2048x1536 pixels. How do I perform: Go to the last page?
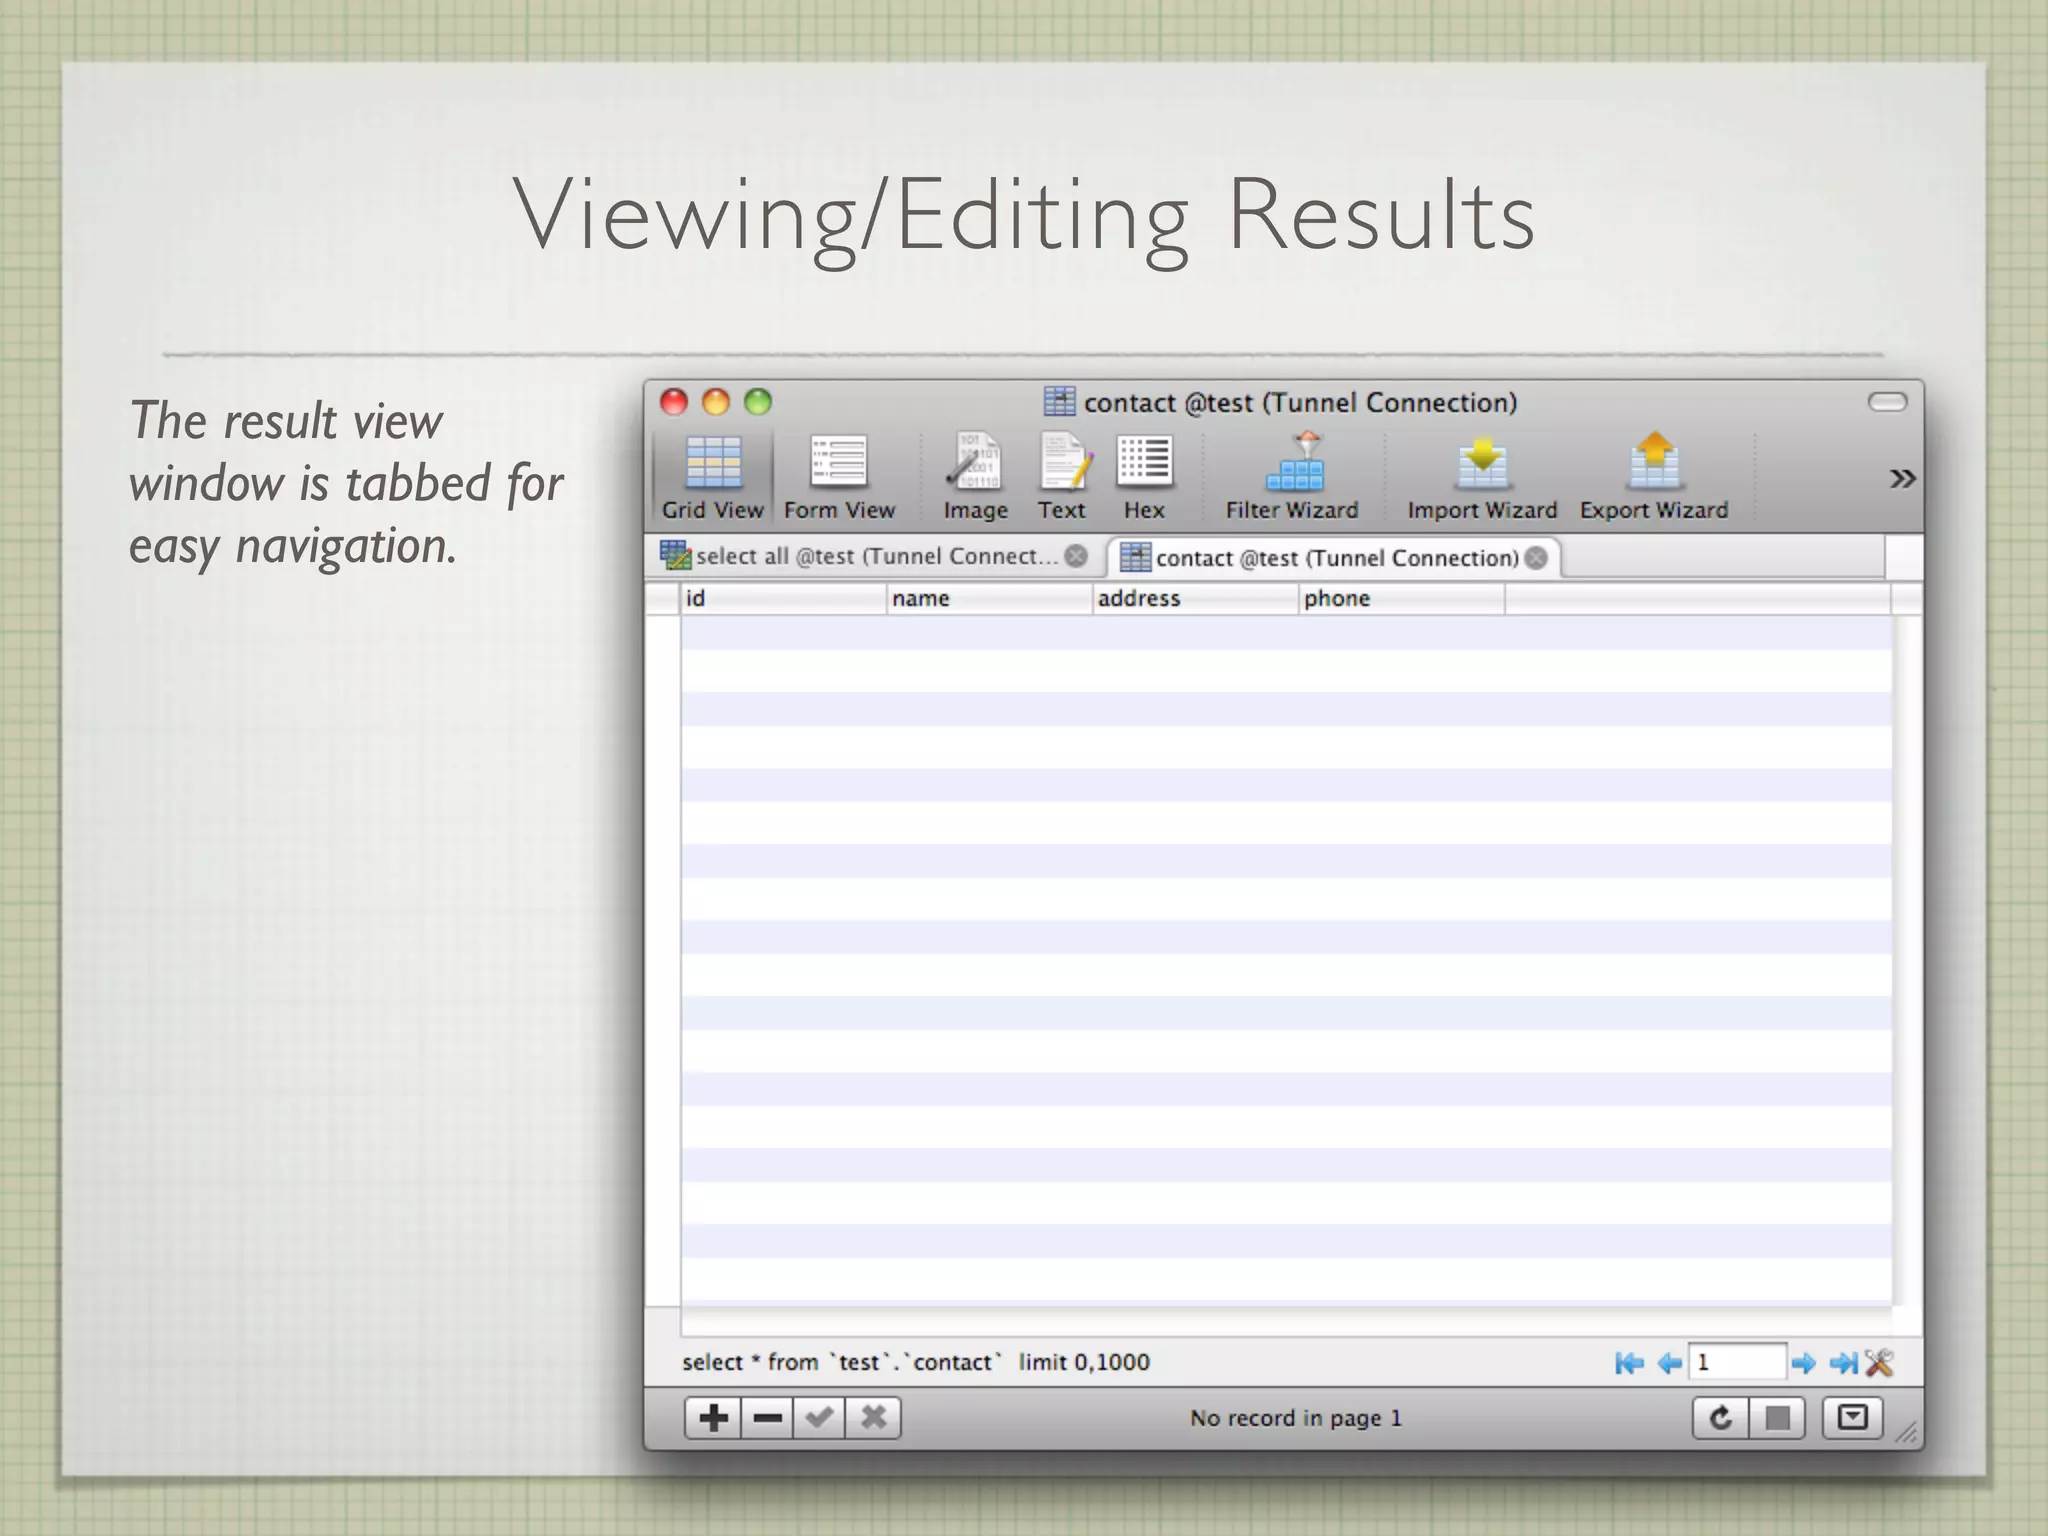click(x=1843, y=1363)
